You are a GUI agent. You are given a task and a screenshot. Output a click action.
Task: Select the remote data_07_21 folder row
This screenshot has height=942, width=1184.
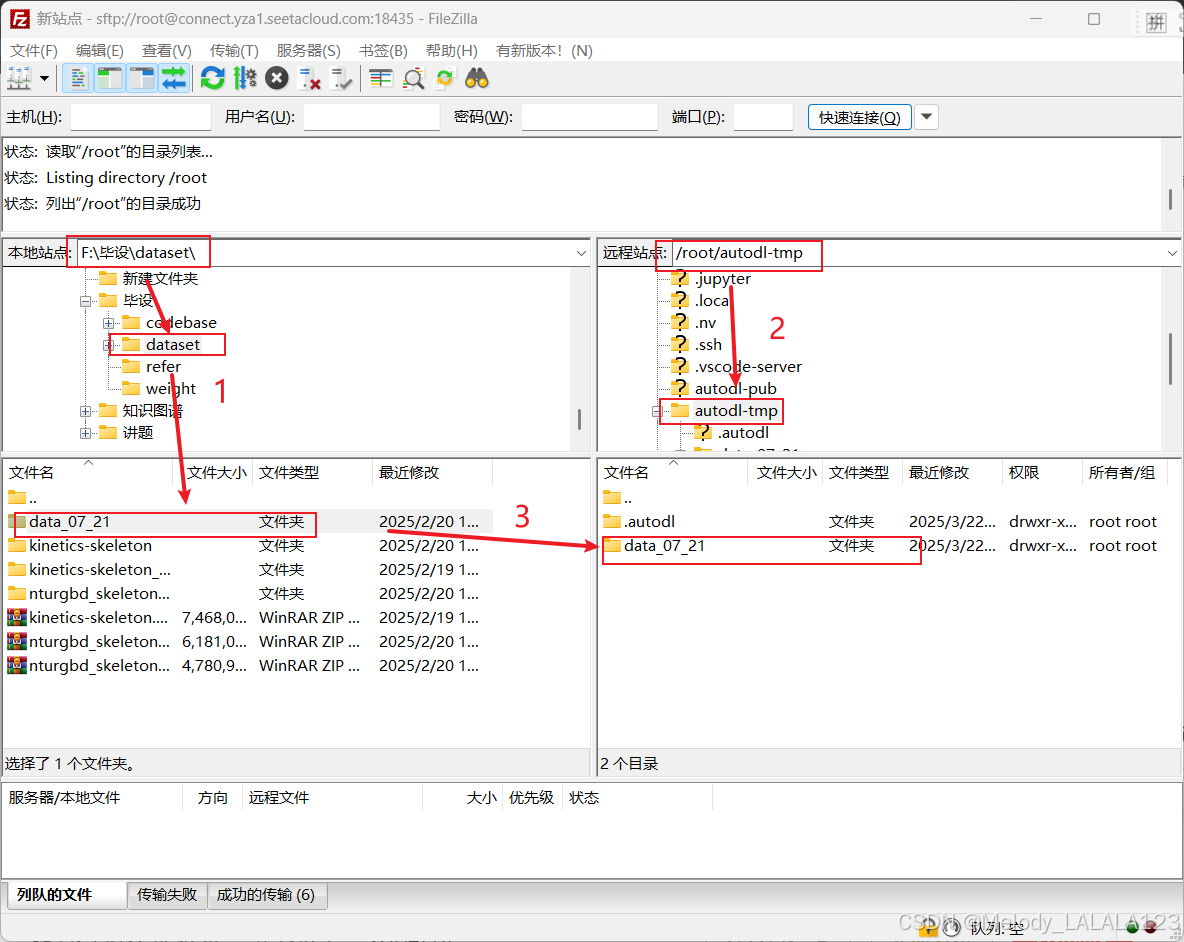point(883,546)
